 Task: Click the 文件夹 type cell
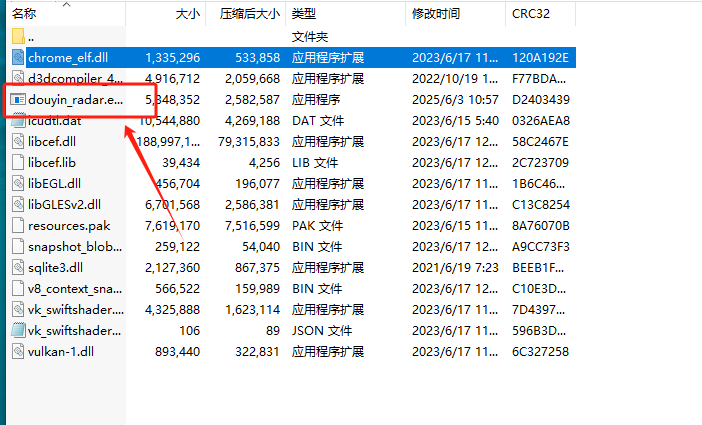(x=310, y=37)
